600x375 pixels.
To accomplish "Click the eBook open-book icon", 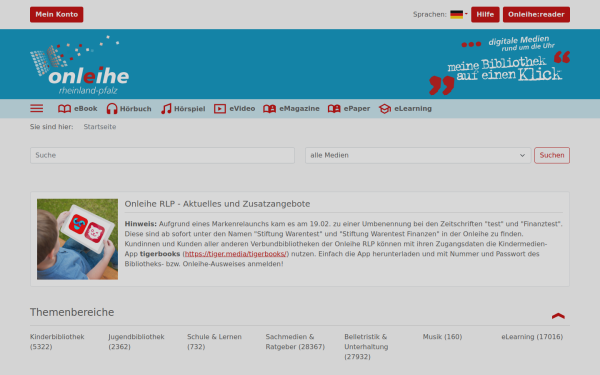I will click(64, 109).
